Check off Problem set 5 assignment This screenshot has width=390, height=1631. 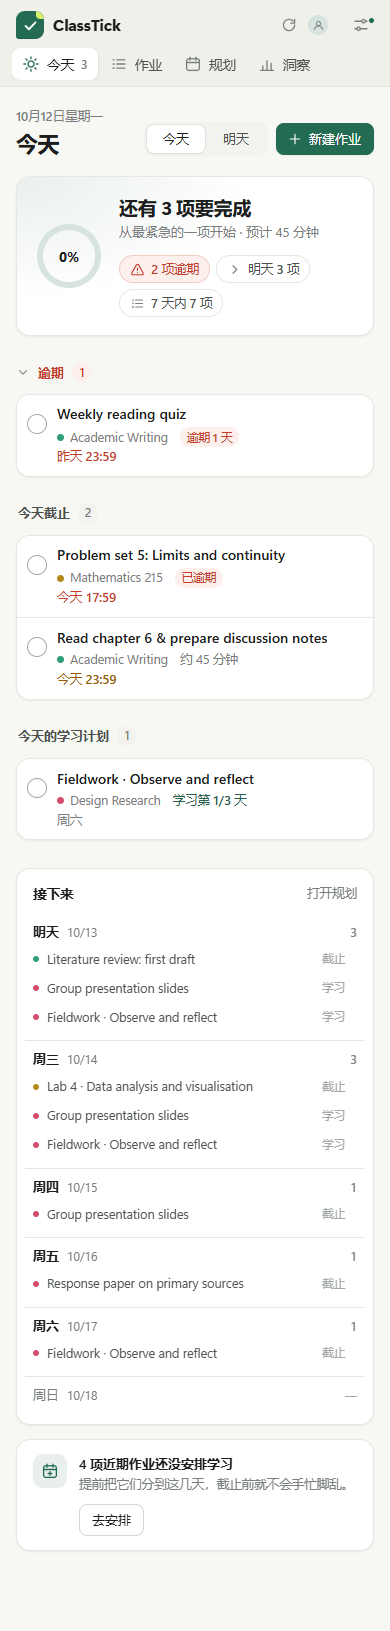(x=37, y=565)
